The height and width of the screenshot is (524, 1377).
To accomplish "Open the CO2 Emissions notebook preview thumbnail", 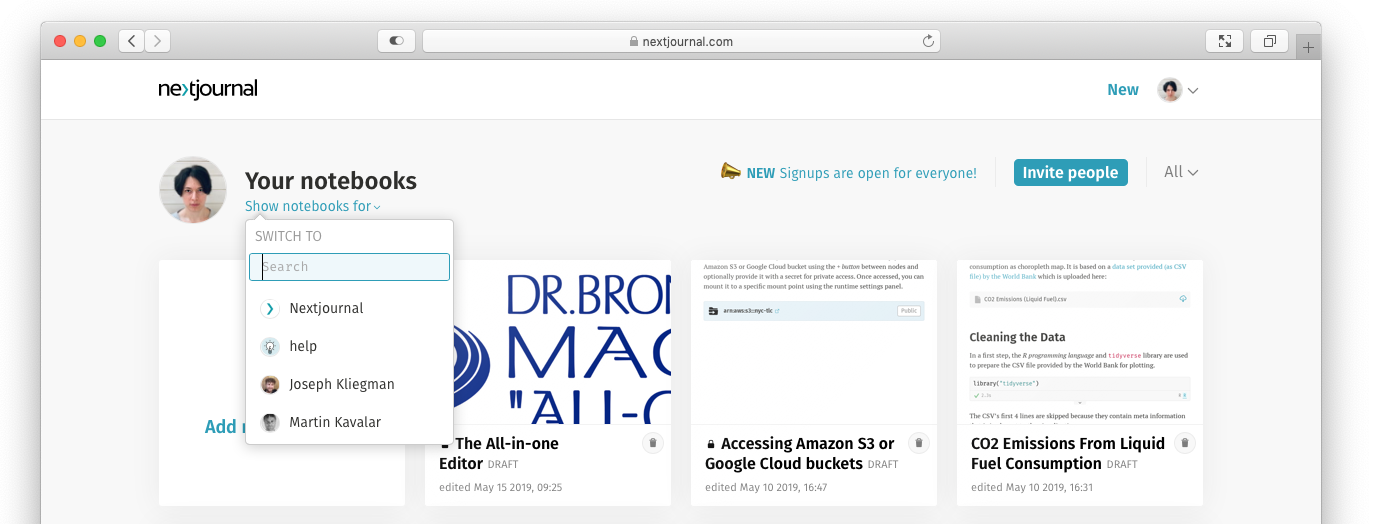I will coord(1080,342).
